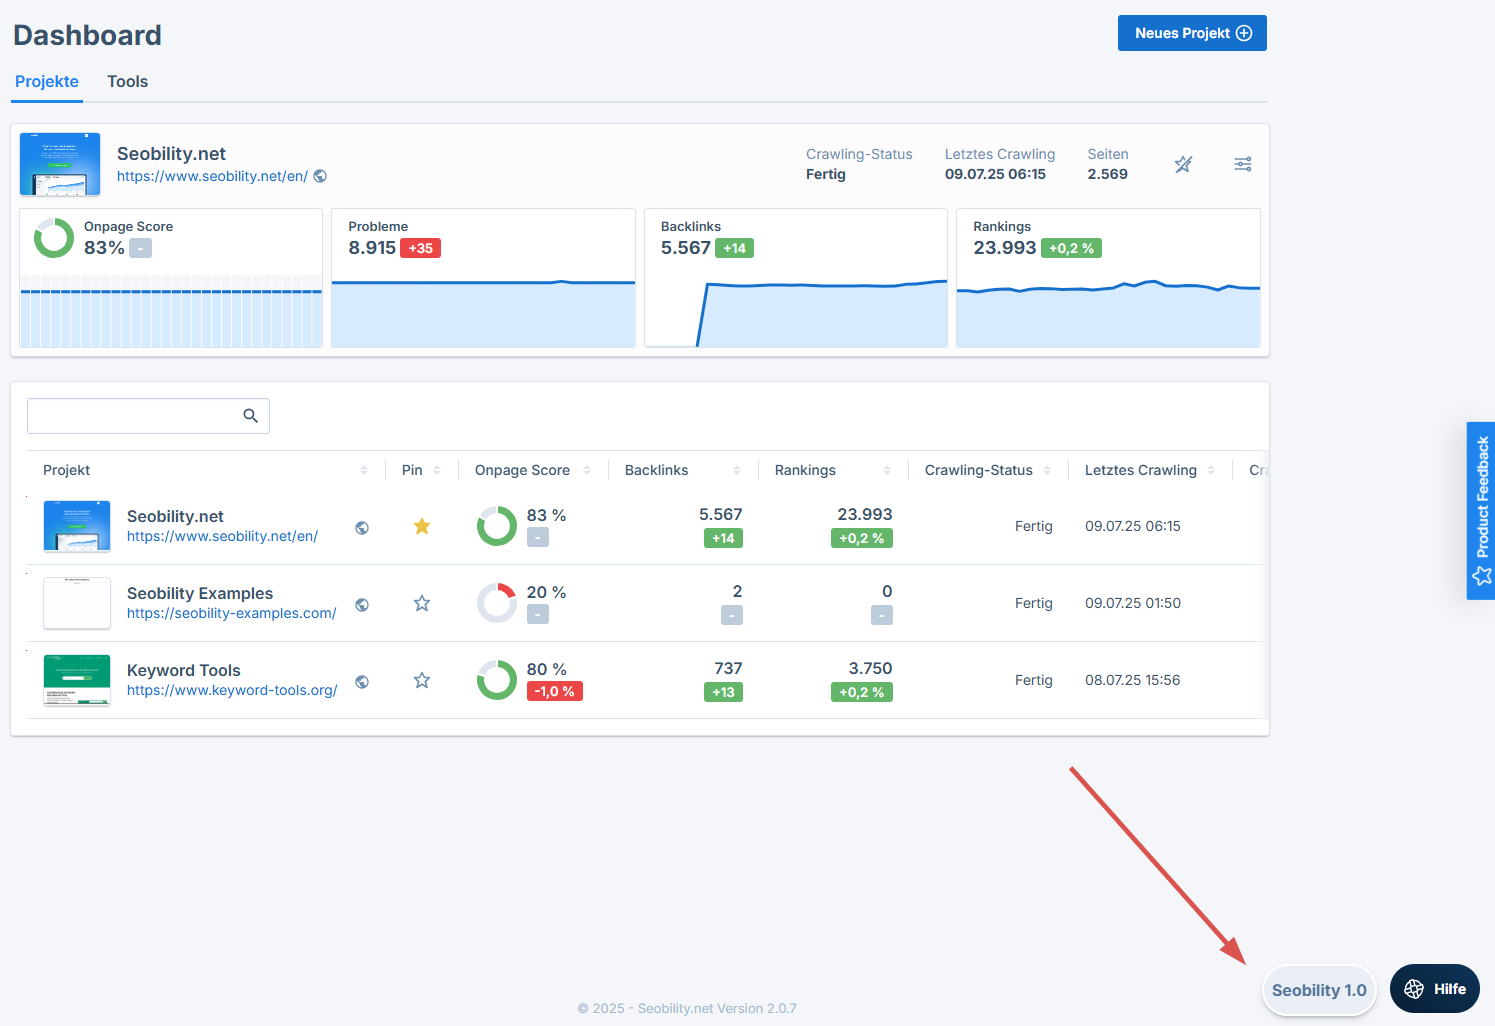Switch to the Projekte tab
This screenshot has width=1495, height=1026.
(x=47, y=82)
